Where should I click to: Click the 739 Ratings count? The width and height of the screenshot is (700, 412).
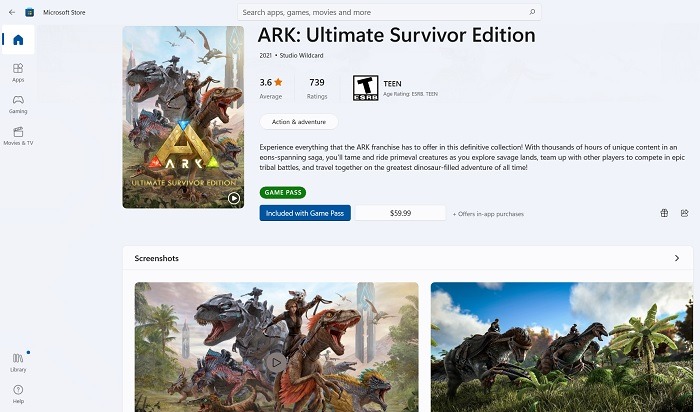[317, 88]
